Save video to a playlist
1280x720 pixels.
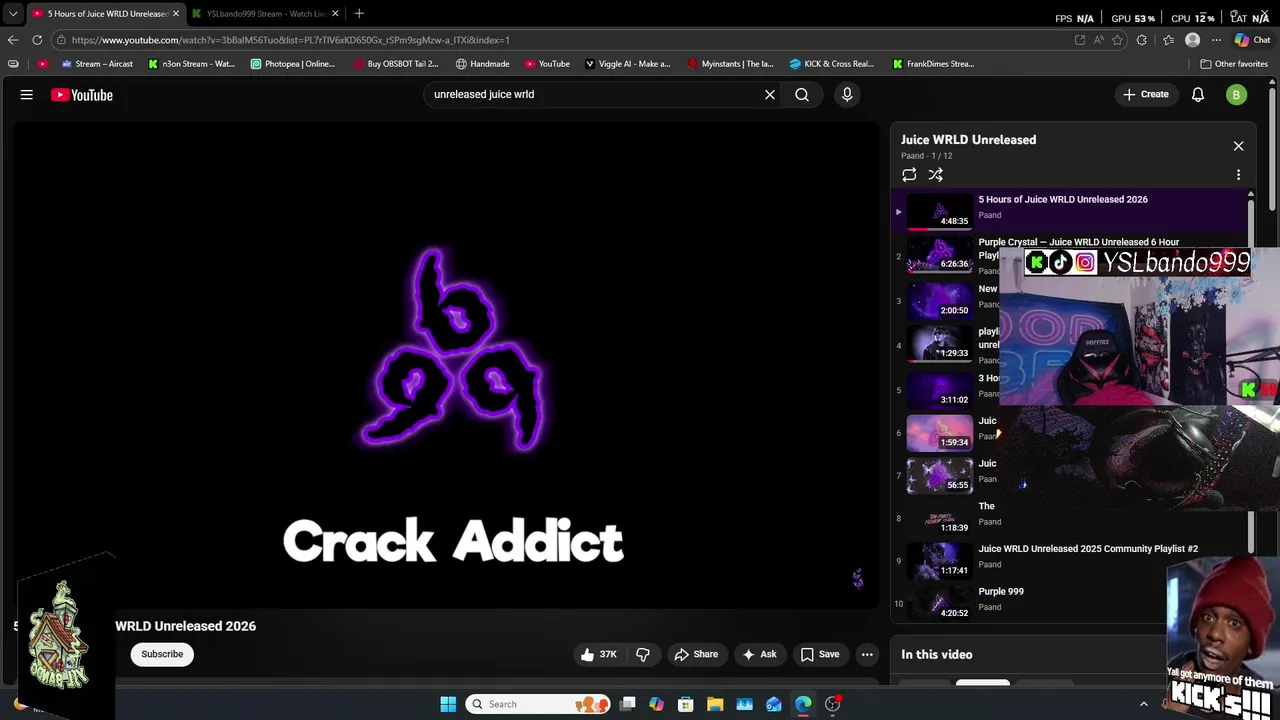click(x=819, y=654)
